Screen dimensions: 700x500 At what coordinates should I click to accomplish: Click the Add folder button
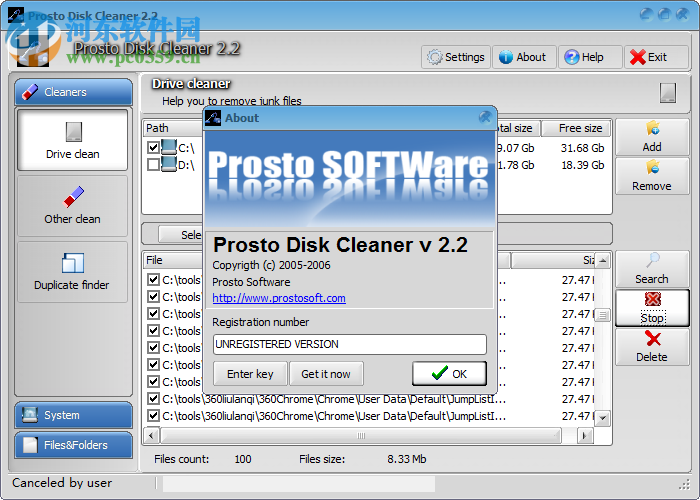click(x=652, y=137)
